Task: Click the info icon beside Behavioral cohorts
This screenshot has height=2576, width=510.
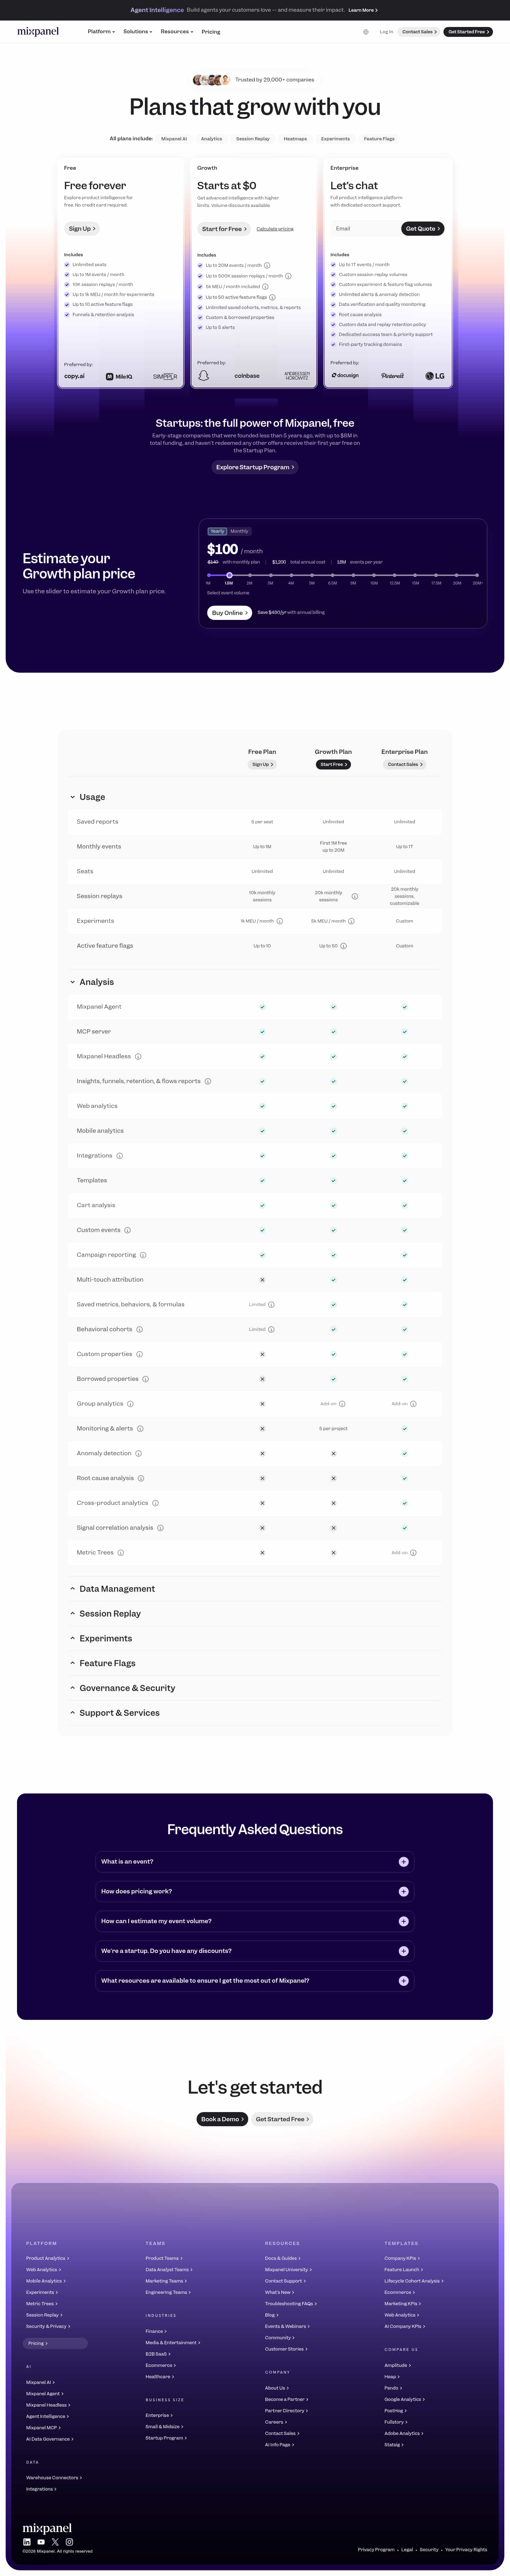Action: [x=139, y=1329]
